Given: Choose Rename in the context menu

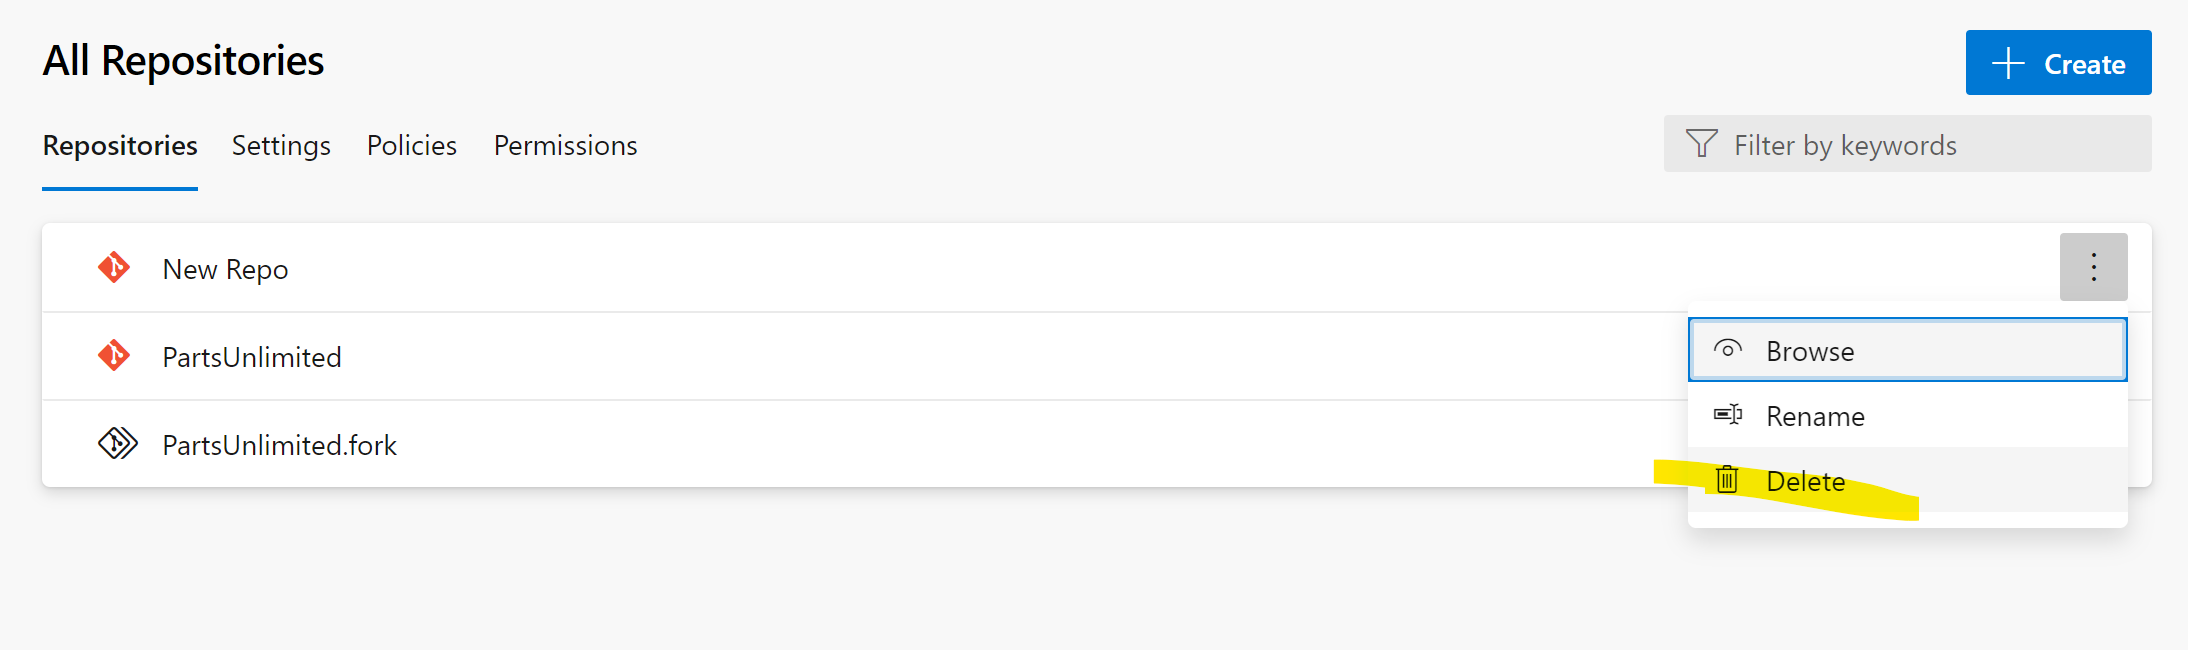Looking at the screenshot, I should [1907, 415].
